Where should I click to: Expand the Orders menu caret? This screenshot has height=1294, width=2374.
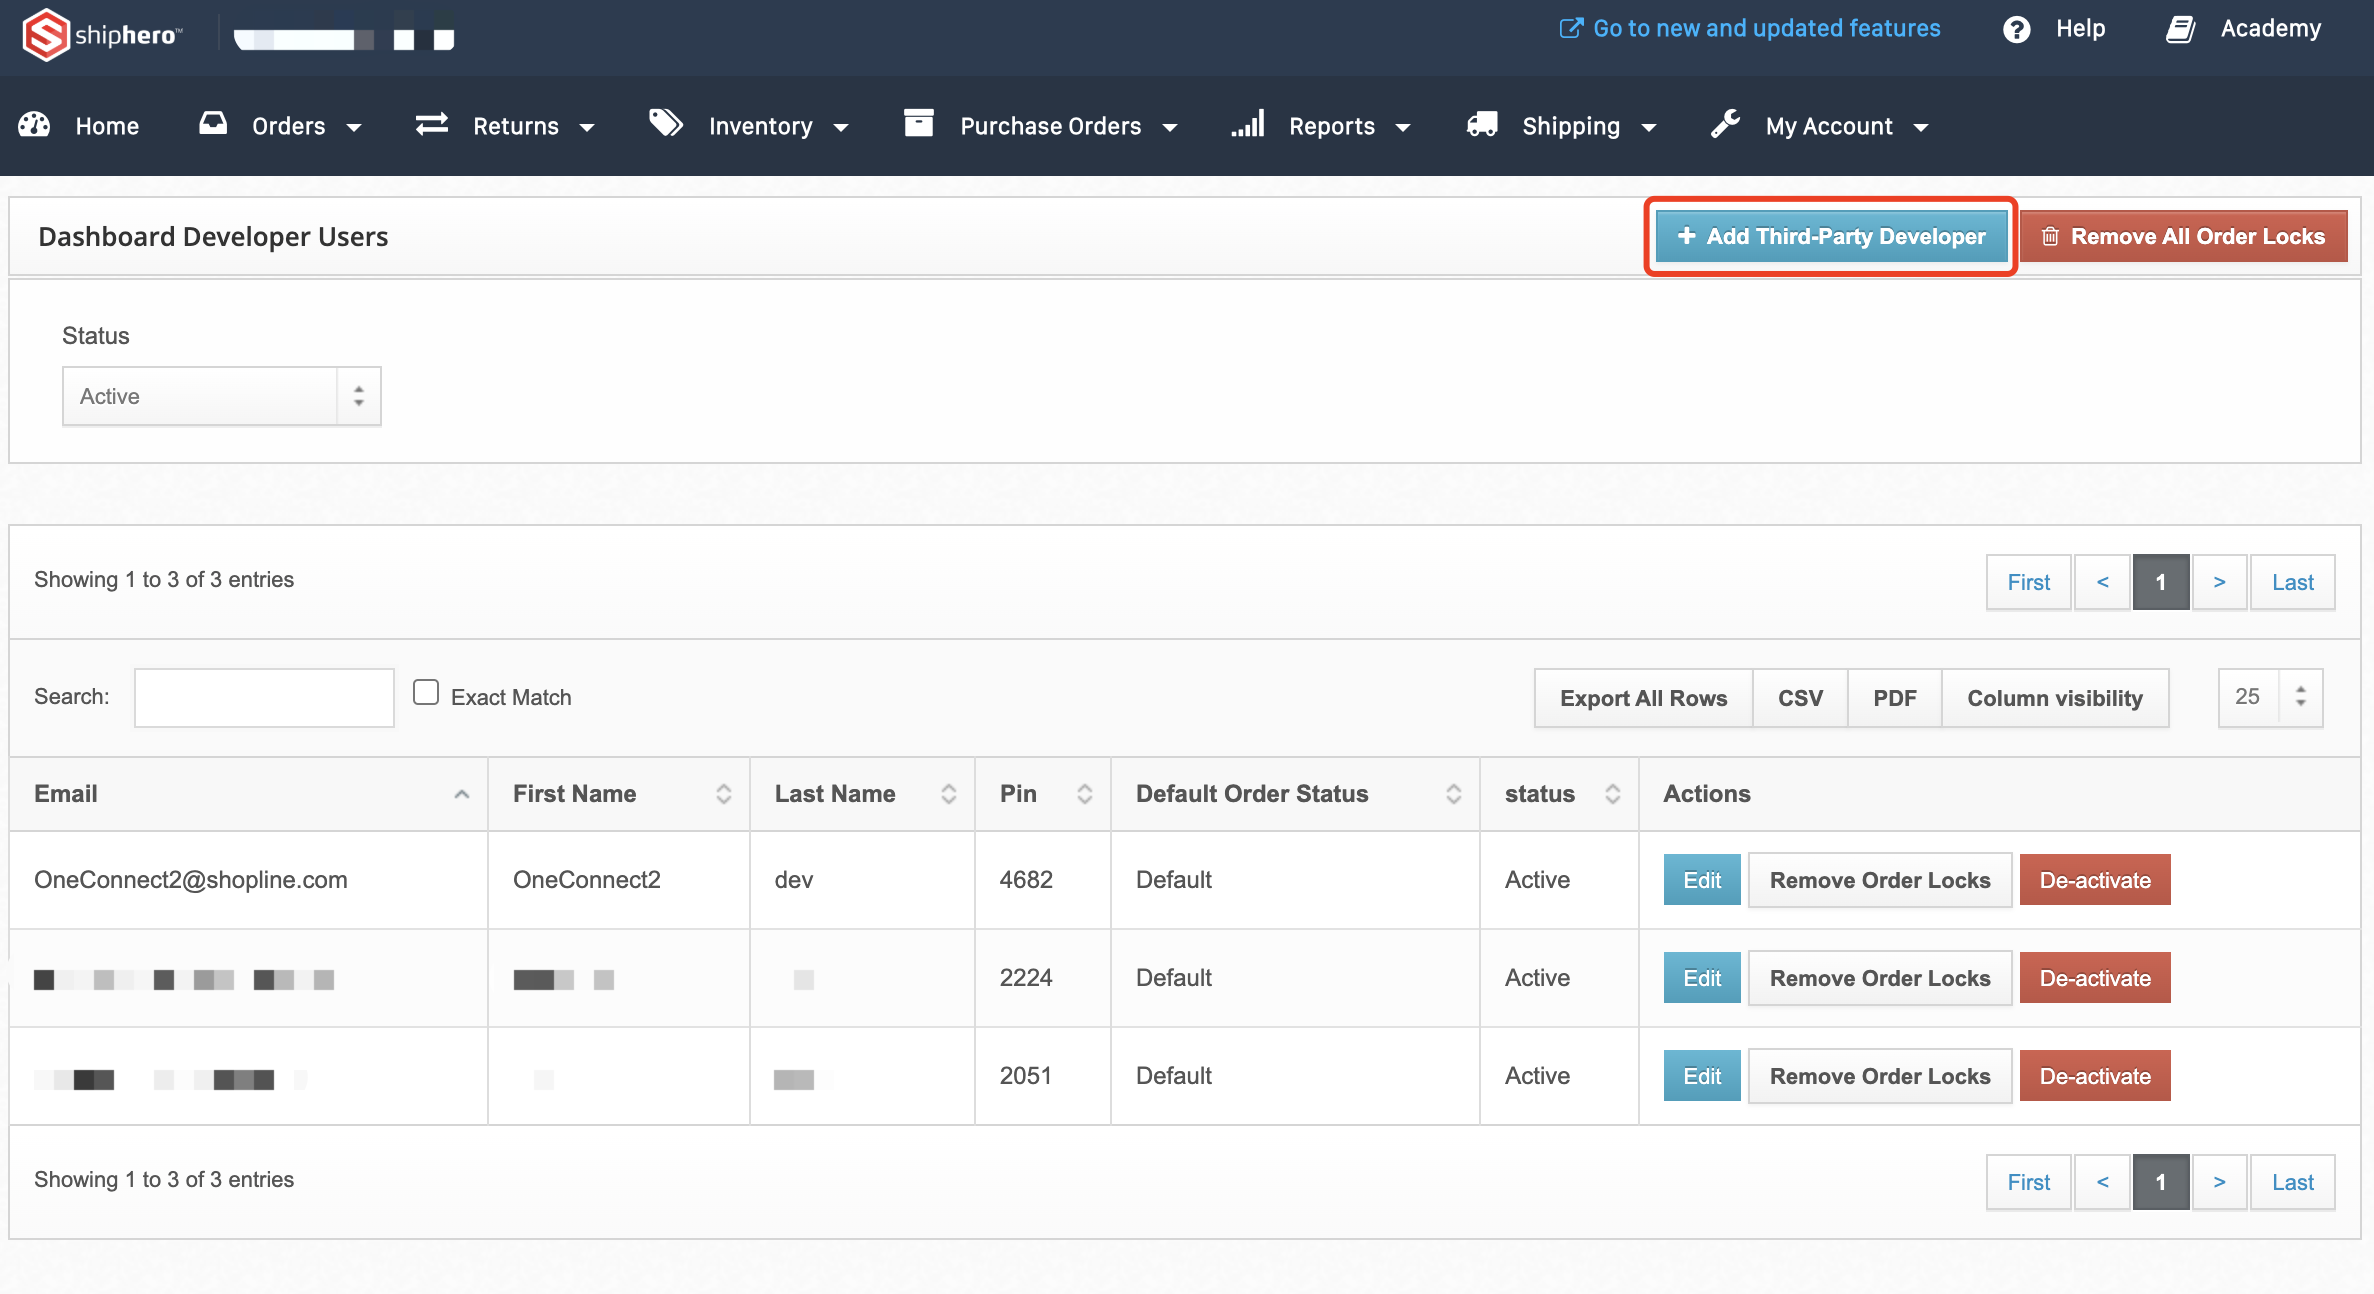(x=354, y=127)
